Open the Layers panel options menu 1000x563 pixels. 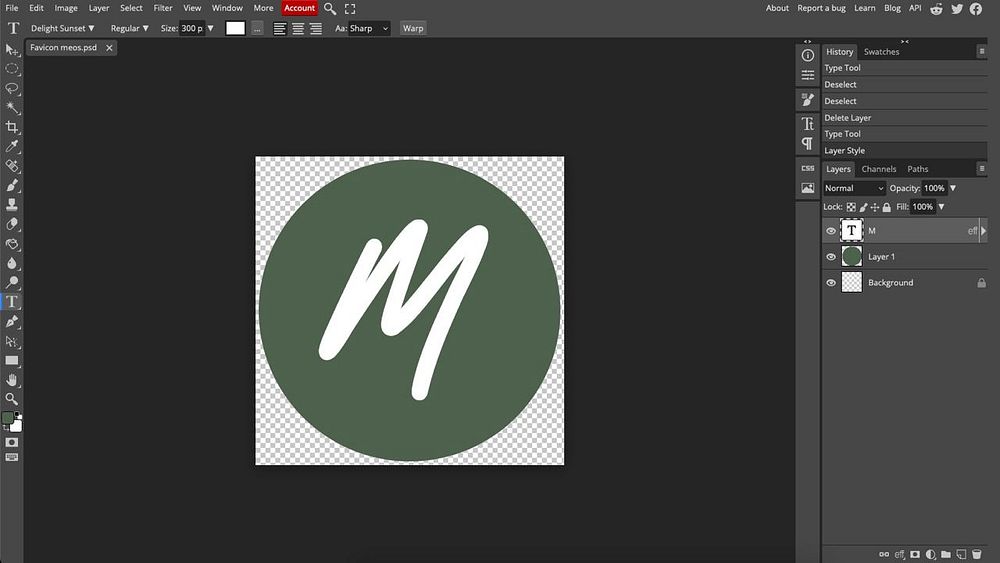coord(982,168)
